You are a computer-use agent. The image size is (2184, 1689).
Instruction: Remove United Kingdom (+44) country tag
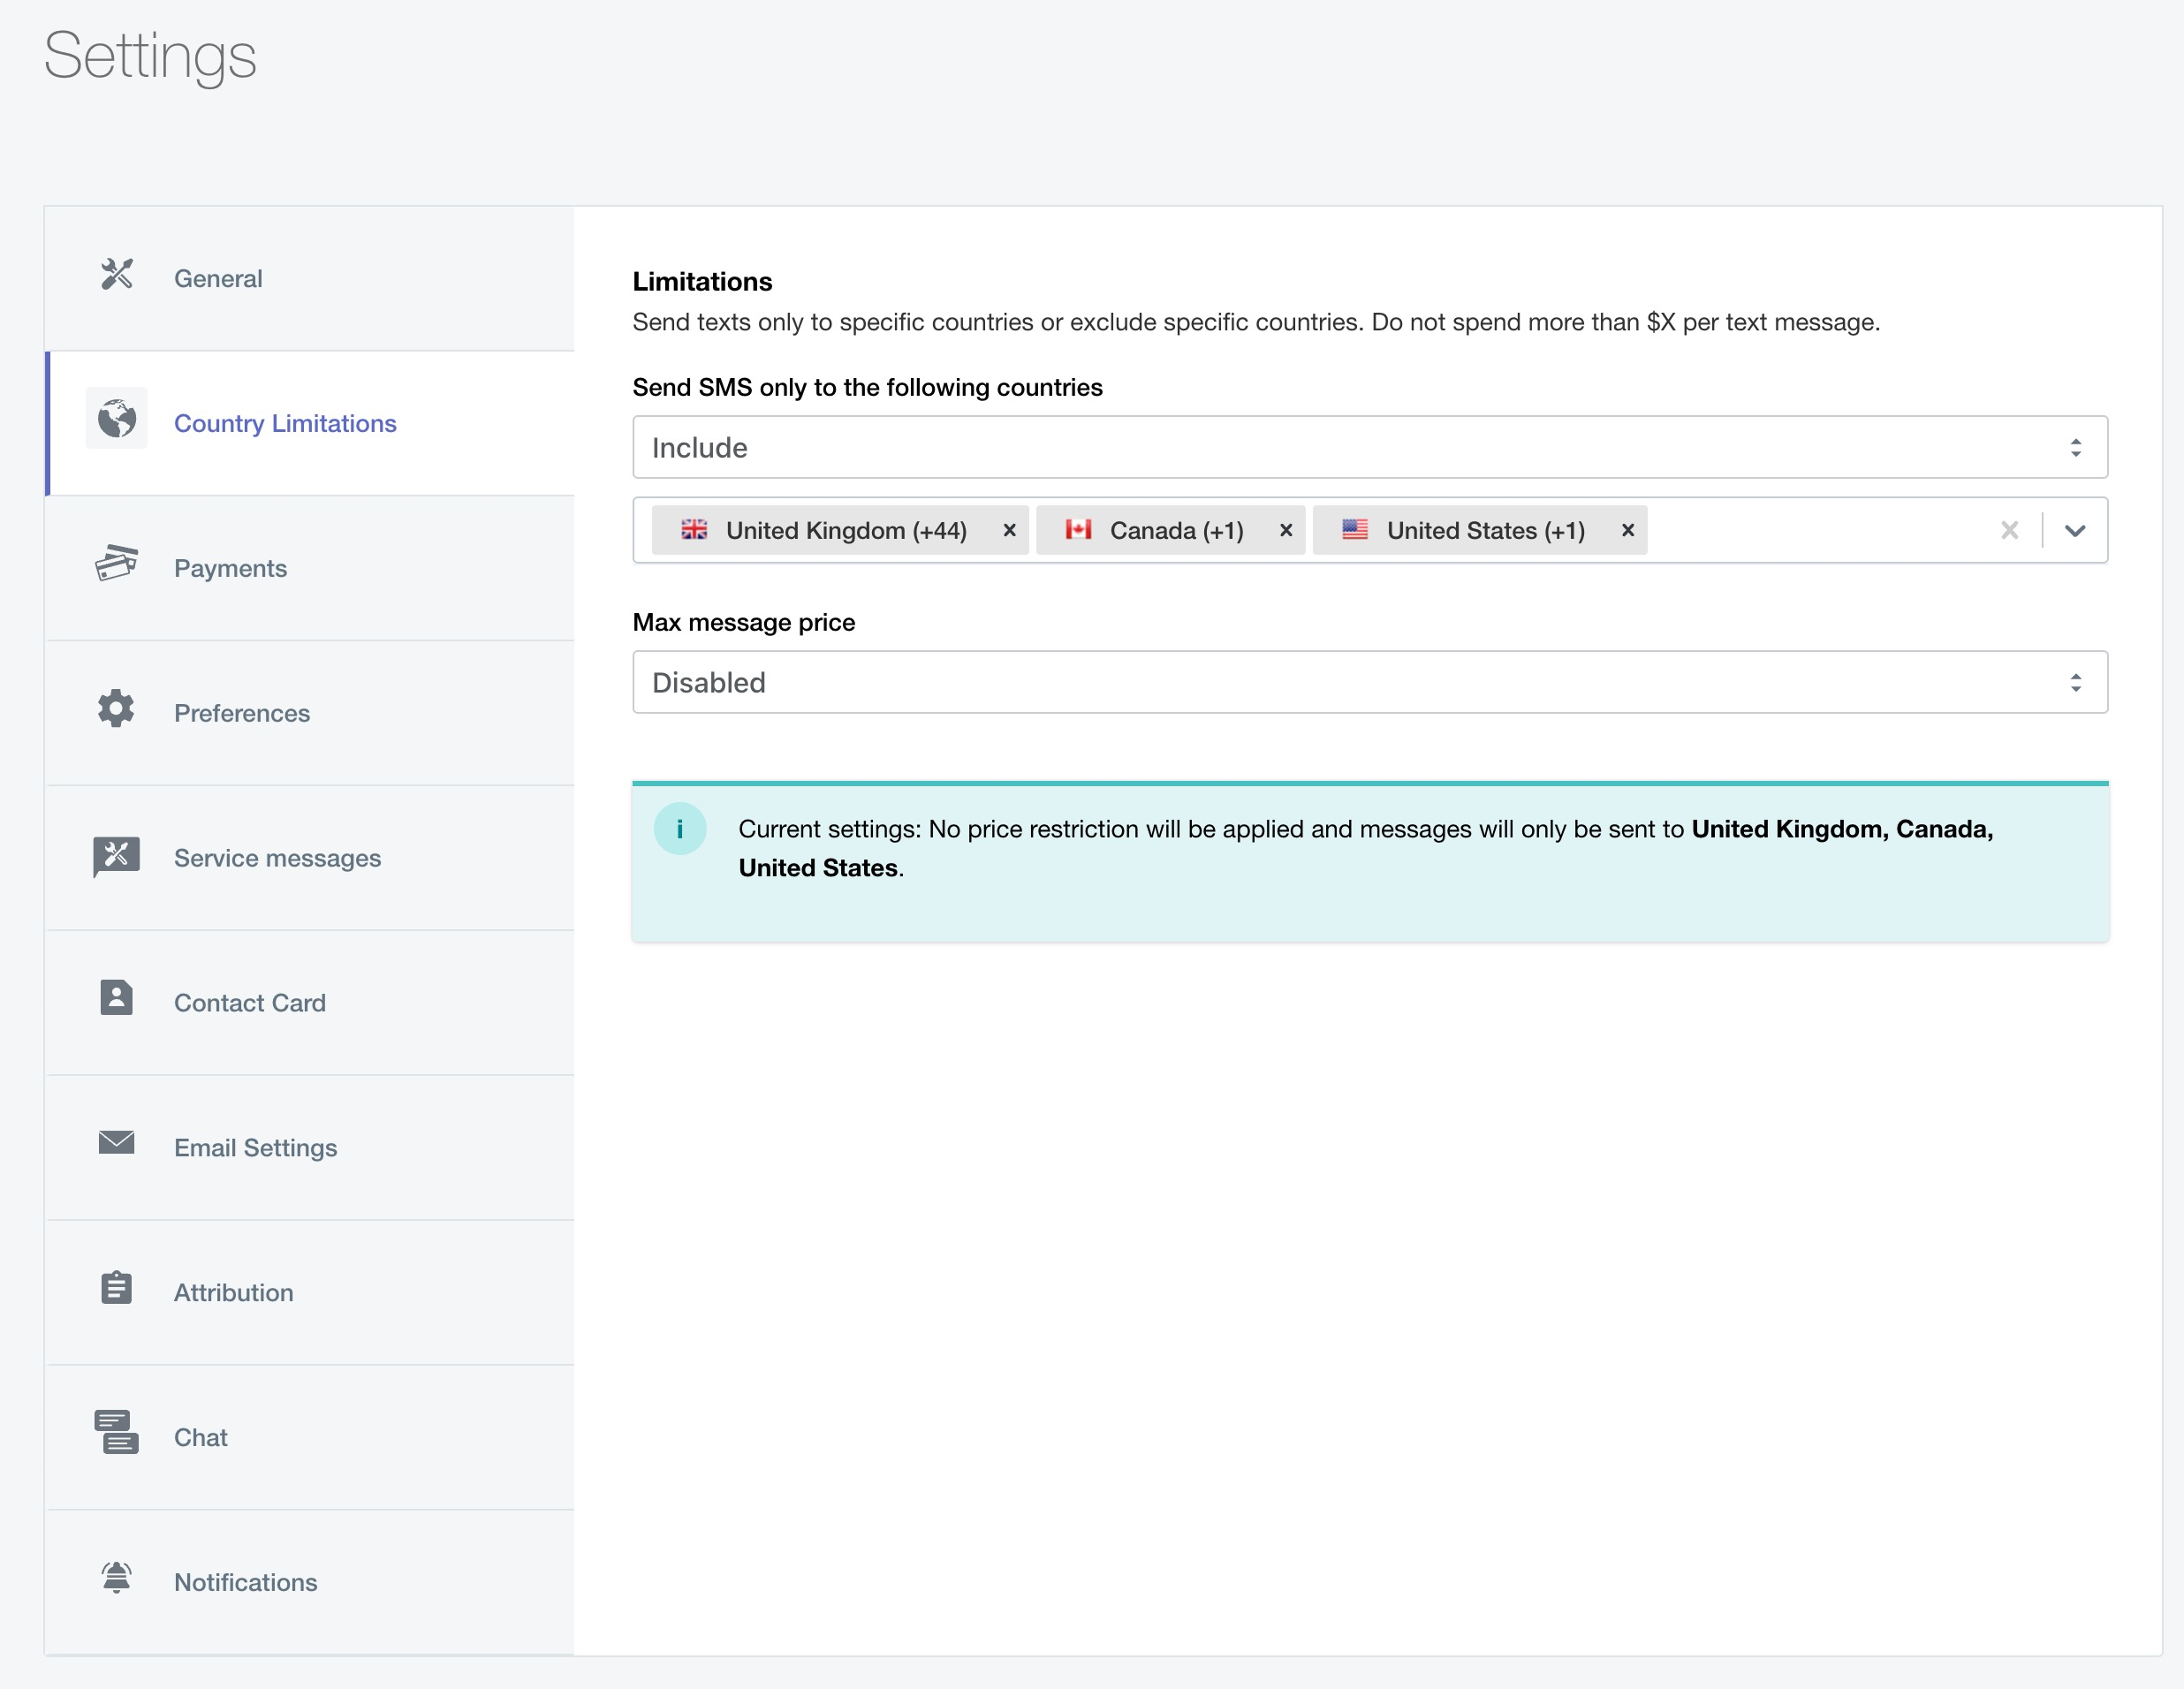tap(1009, 531)
